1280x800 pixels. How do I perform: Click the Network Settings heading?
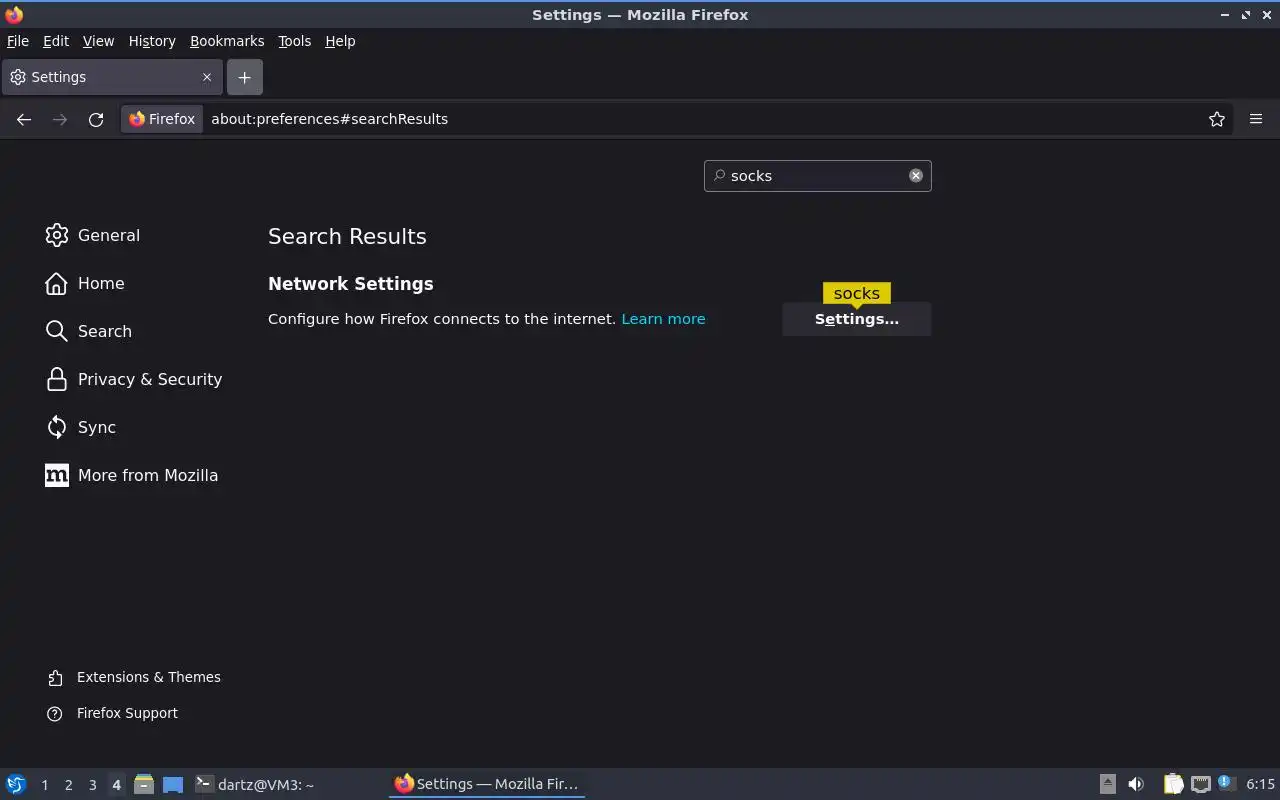[350, 284]
